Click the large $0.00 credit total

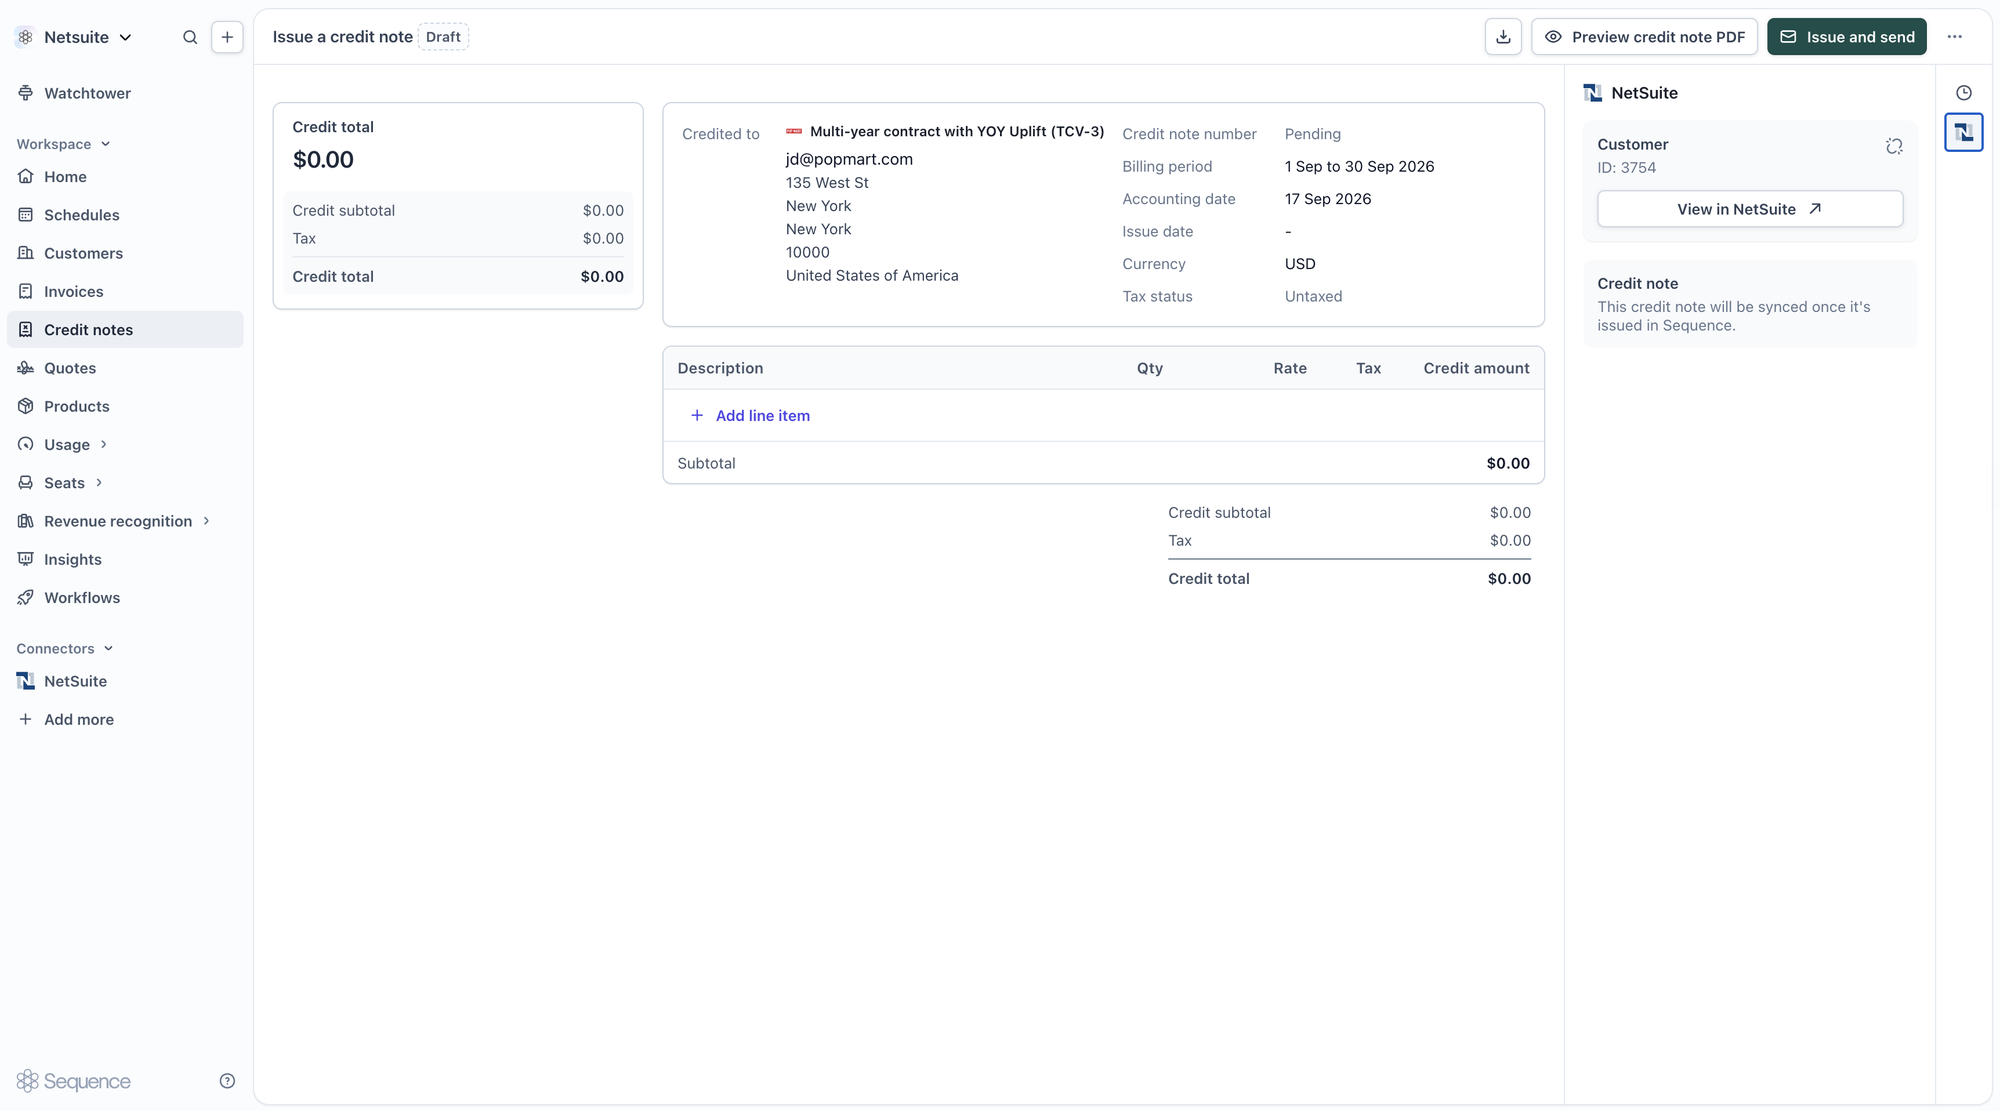[x=323, y=160]
